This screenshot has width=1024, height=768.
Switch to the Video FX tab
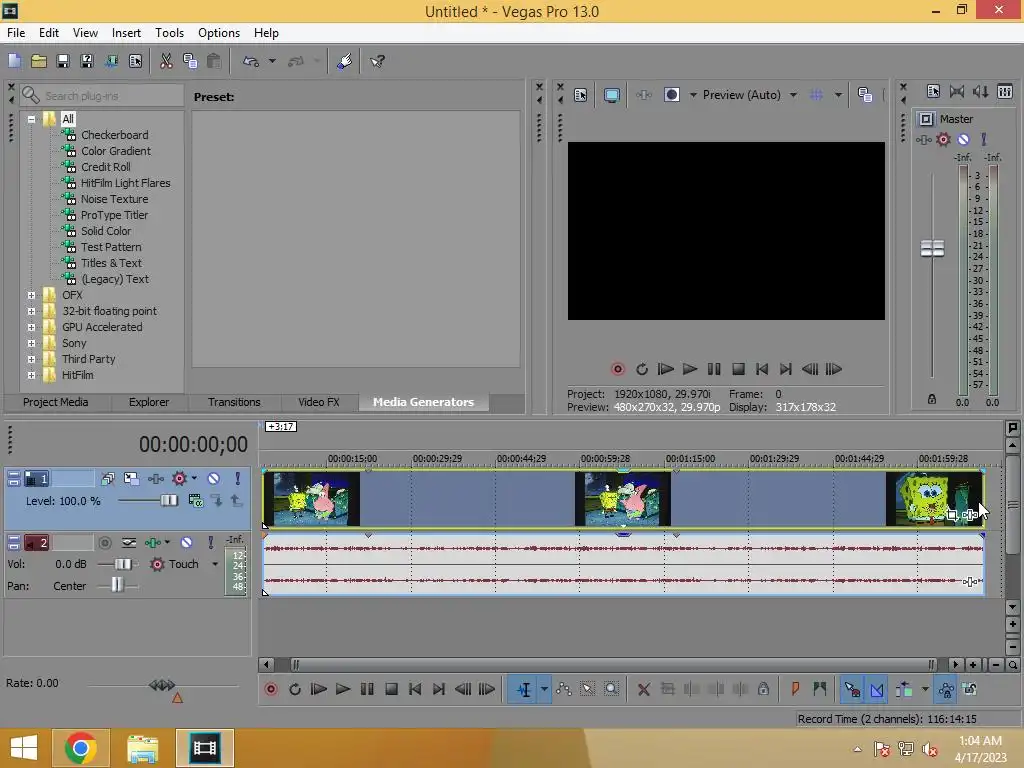click(319, 402)
